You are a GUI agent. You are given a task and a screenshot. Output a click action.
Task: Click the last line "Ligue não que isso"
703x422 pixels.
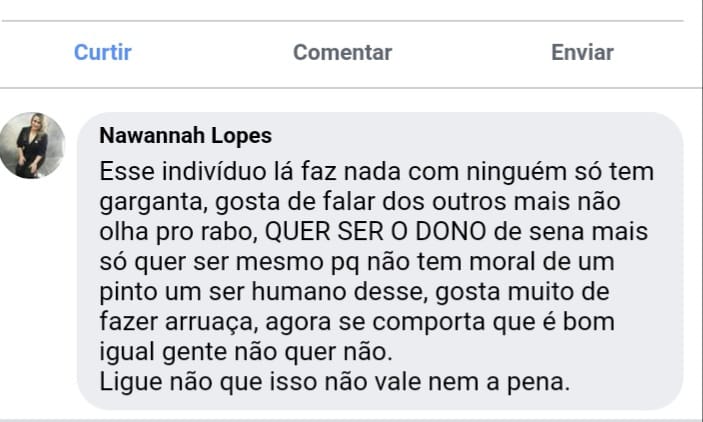point(334,381)
